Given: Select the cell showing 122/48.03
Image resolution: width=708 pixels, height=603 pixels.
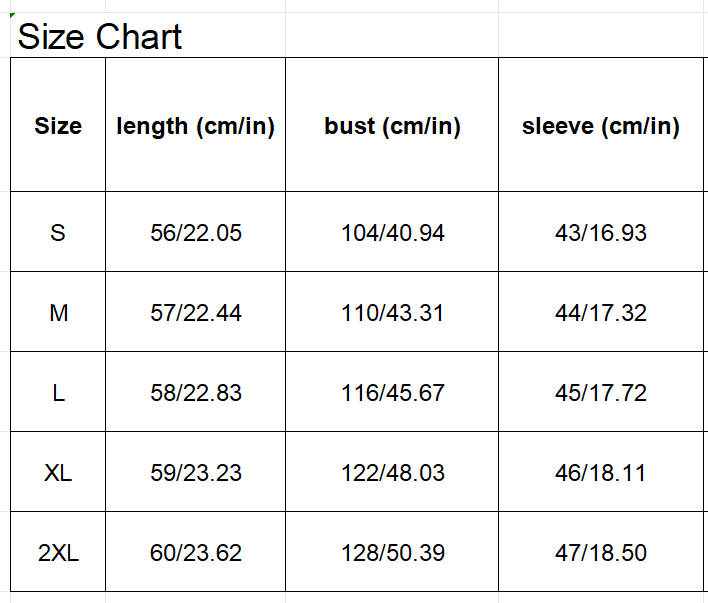Looking at the screenshot, I should [392, 473].
